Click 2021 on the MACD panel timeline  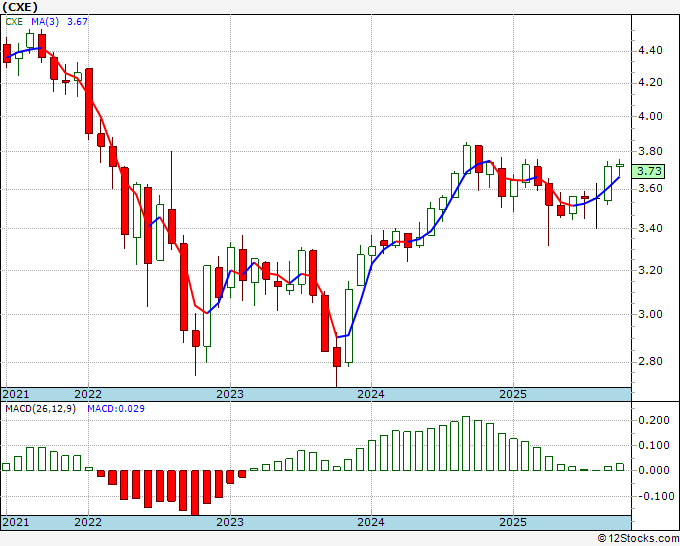pyautogui.click(x=16, y=522)
